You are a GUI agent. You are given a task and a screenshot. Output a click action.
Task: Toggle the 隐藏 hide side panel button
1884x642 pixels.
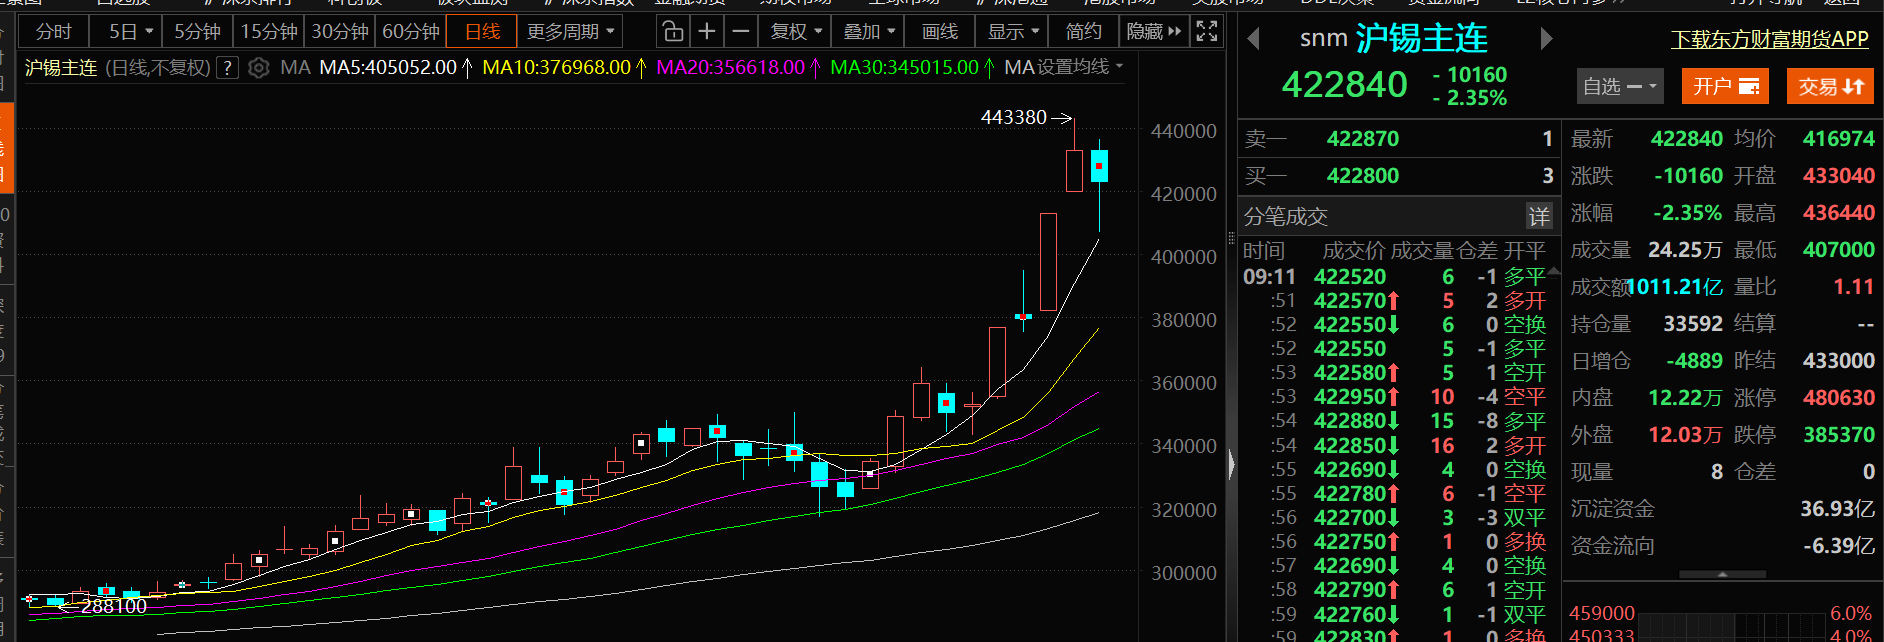(1153, 32)
